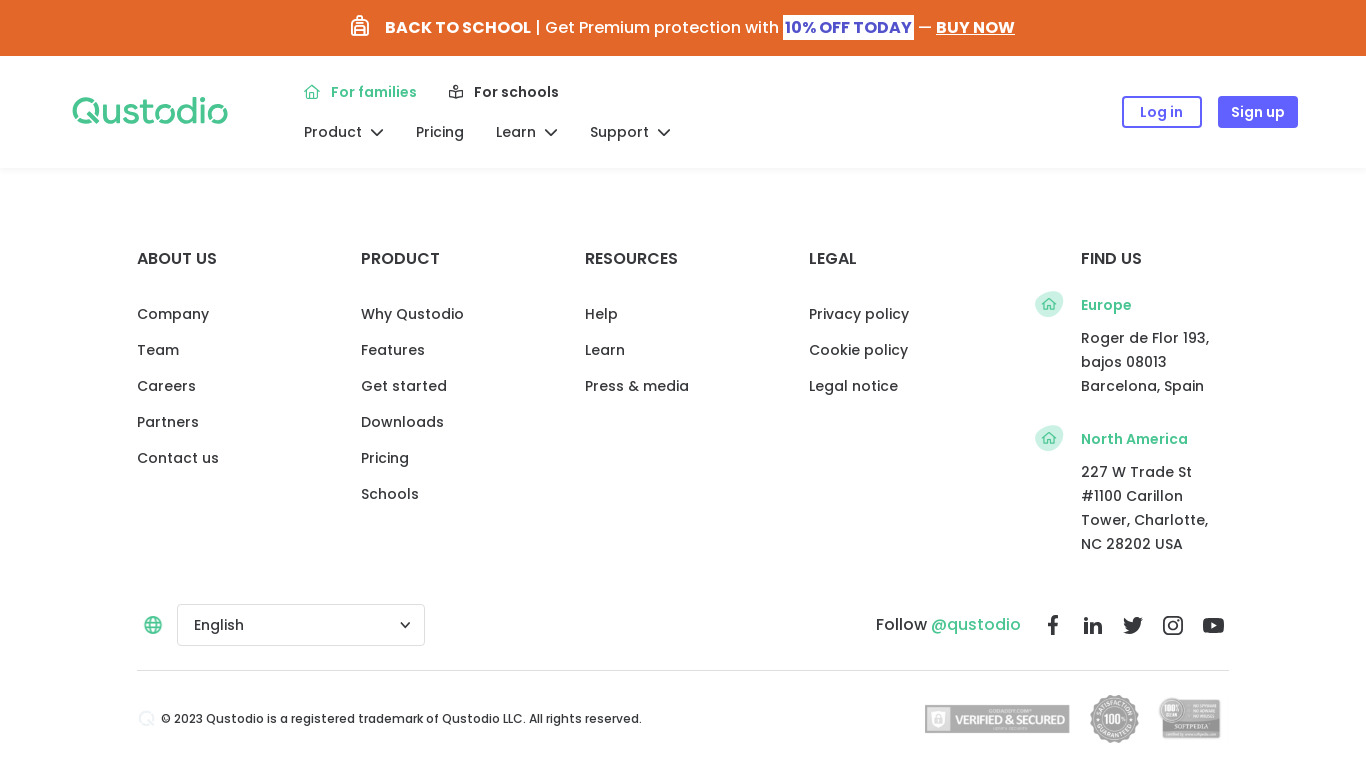Image resolution: width=1366 pixels, height=768 pixels.
Task: Open the Product navigation menu label
Action: (333, 132)
